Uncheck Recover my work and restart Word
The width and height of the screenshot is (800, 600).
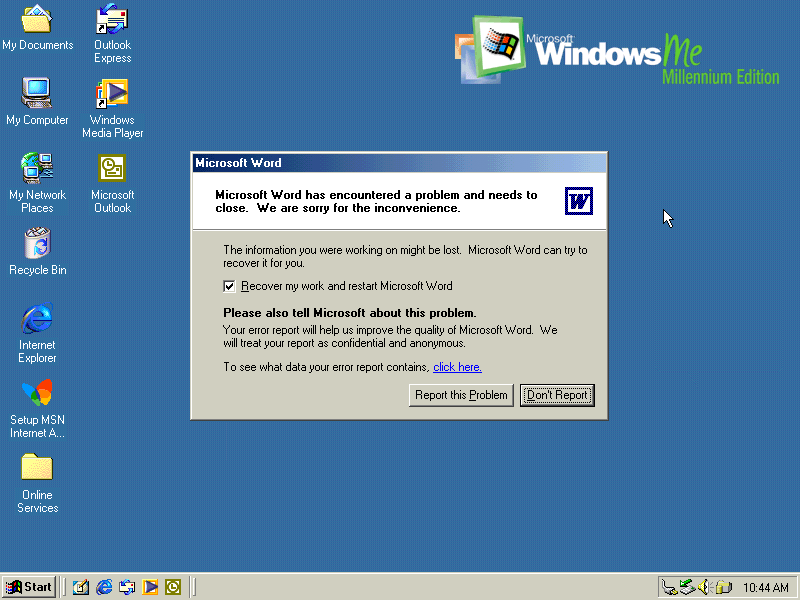[x=229, y=286]
